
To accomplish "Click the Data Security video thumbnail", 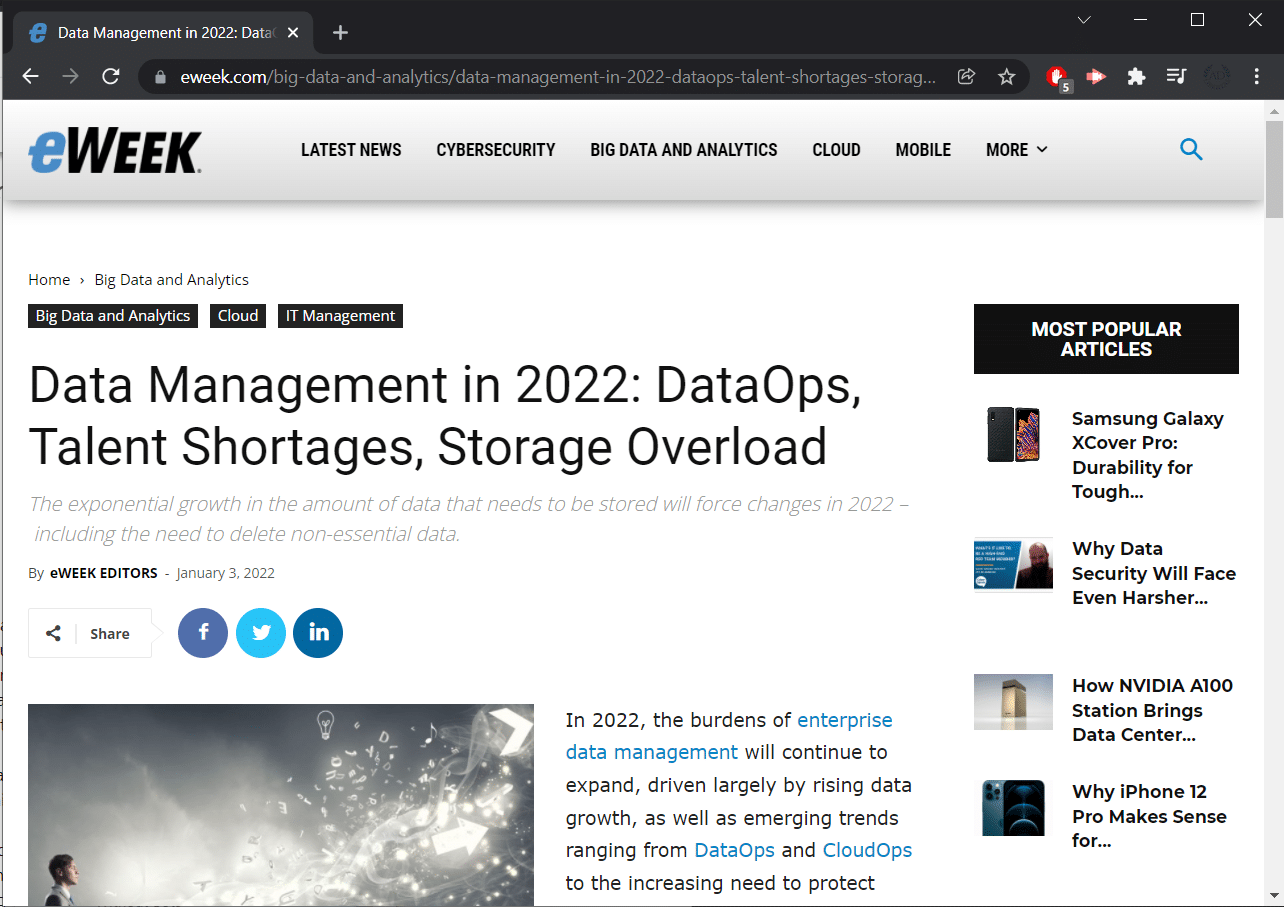I will (x=1013, y=565).
